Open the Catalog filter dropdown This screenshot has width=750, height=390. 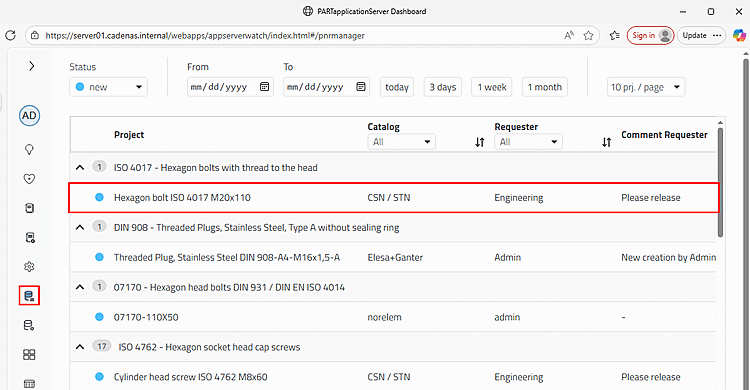click(401, 142)
